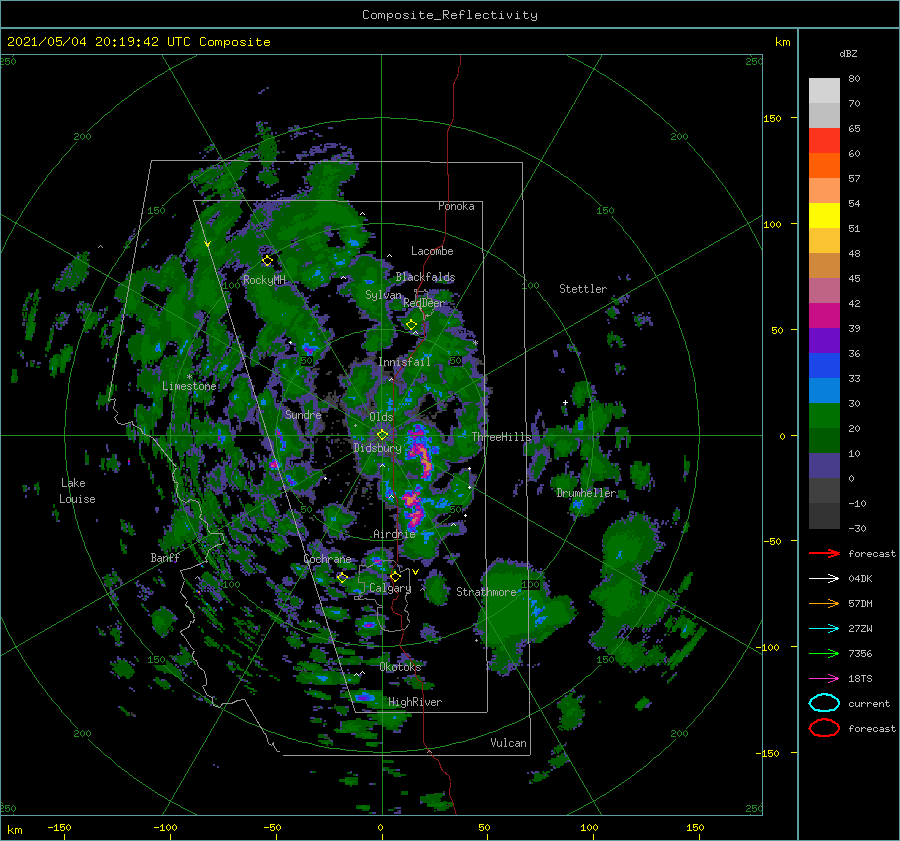The image size is (900, 841).
Task: Click the yellow diamond marker below RedDeer
Action: click(x=411, y=325)
